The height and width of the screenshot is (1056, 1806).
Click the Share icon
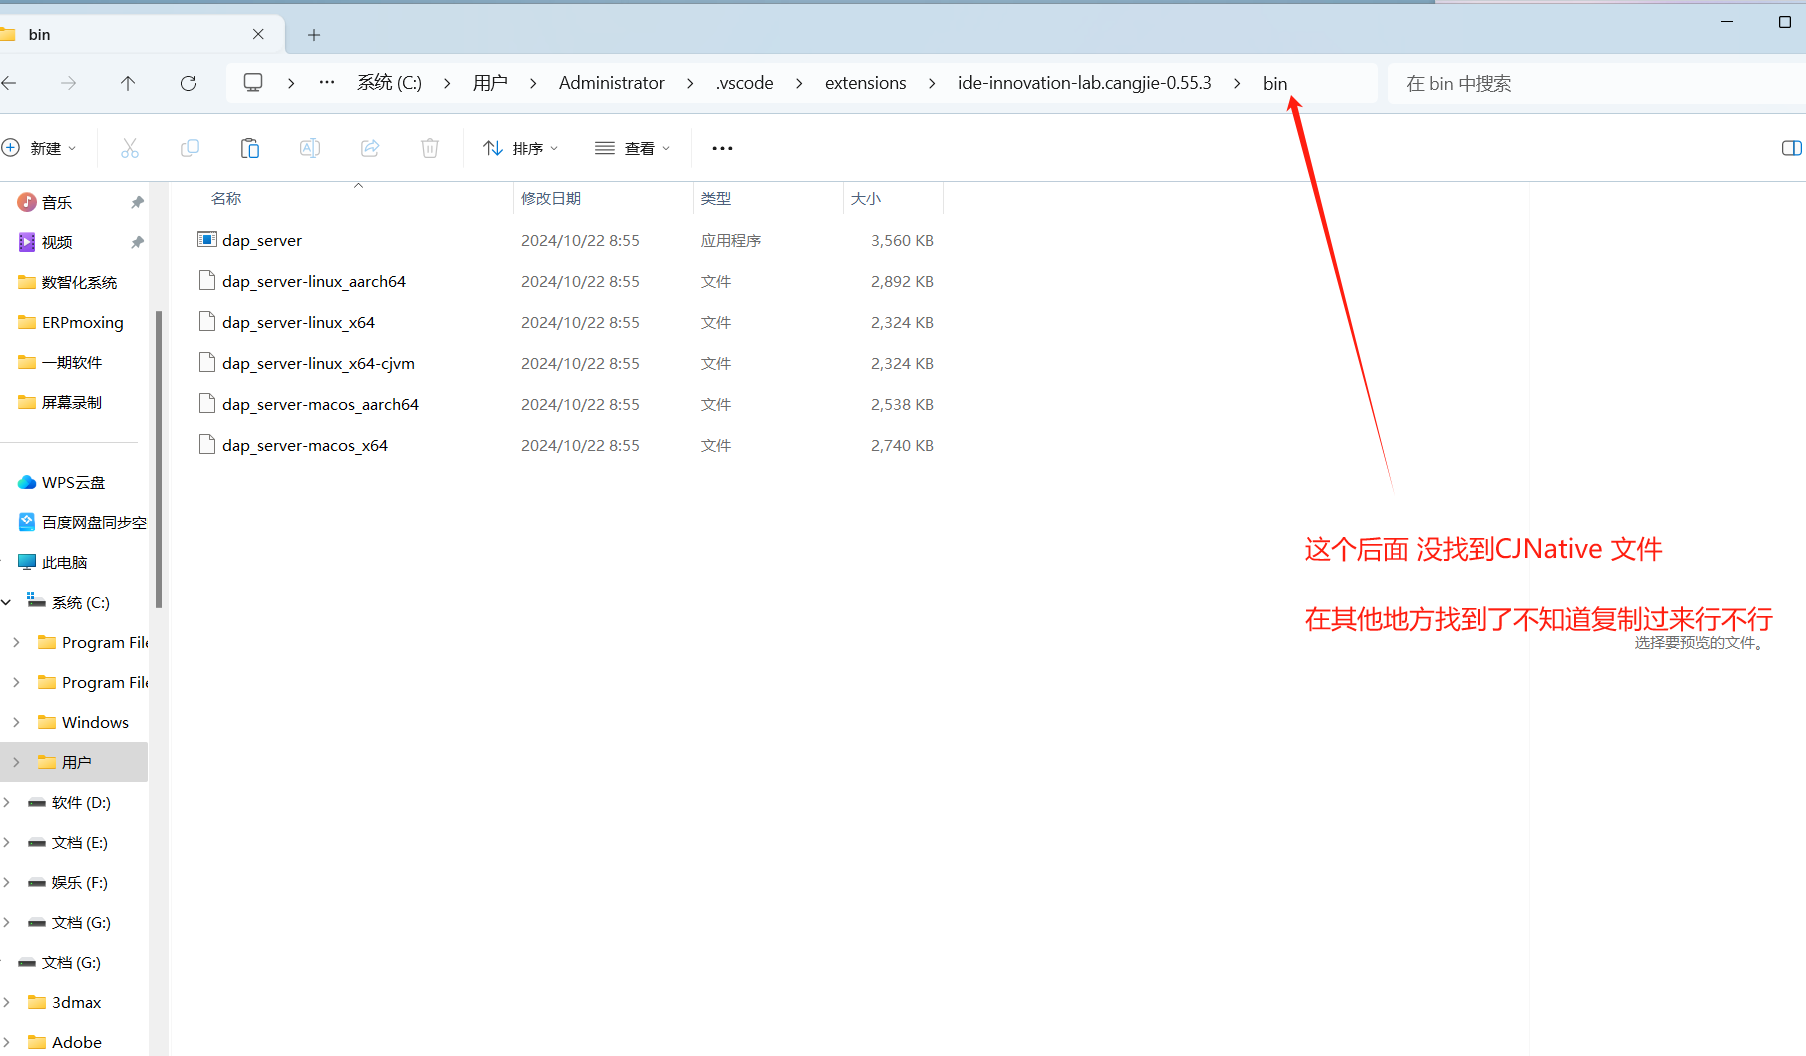point(370,148)
